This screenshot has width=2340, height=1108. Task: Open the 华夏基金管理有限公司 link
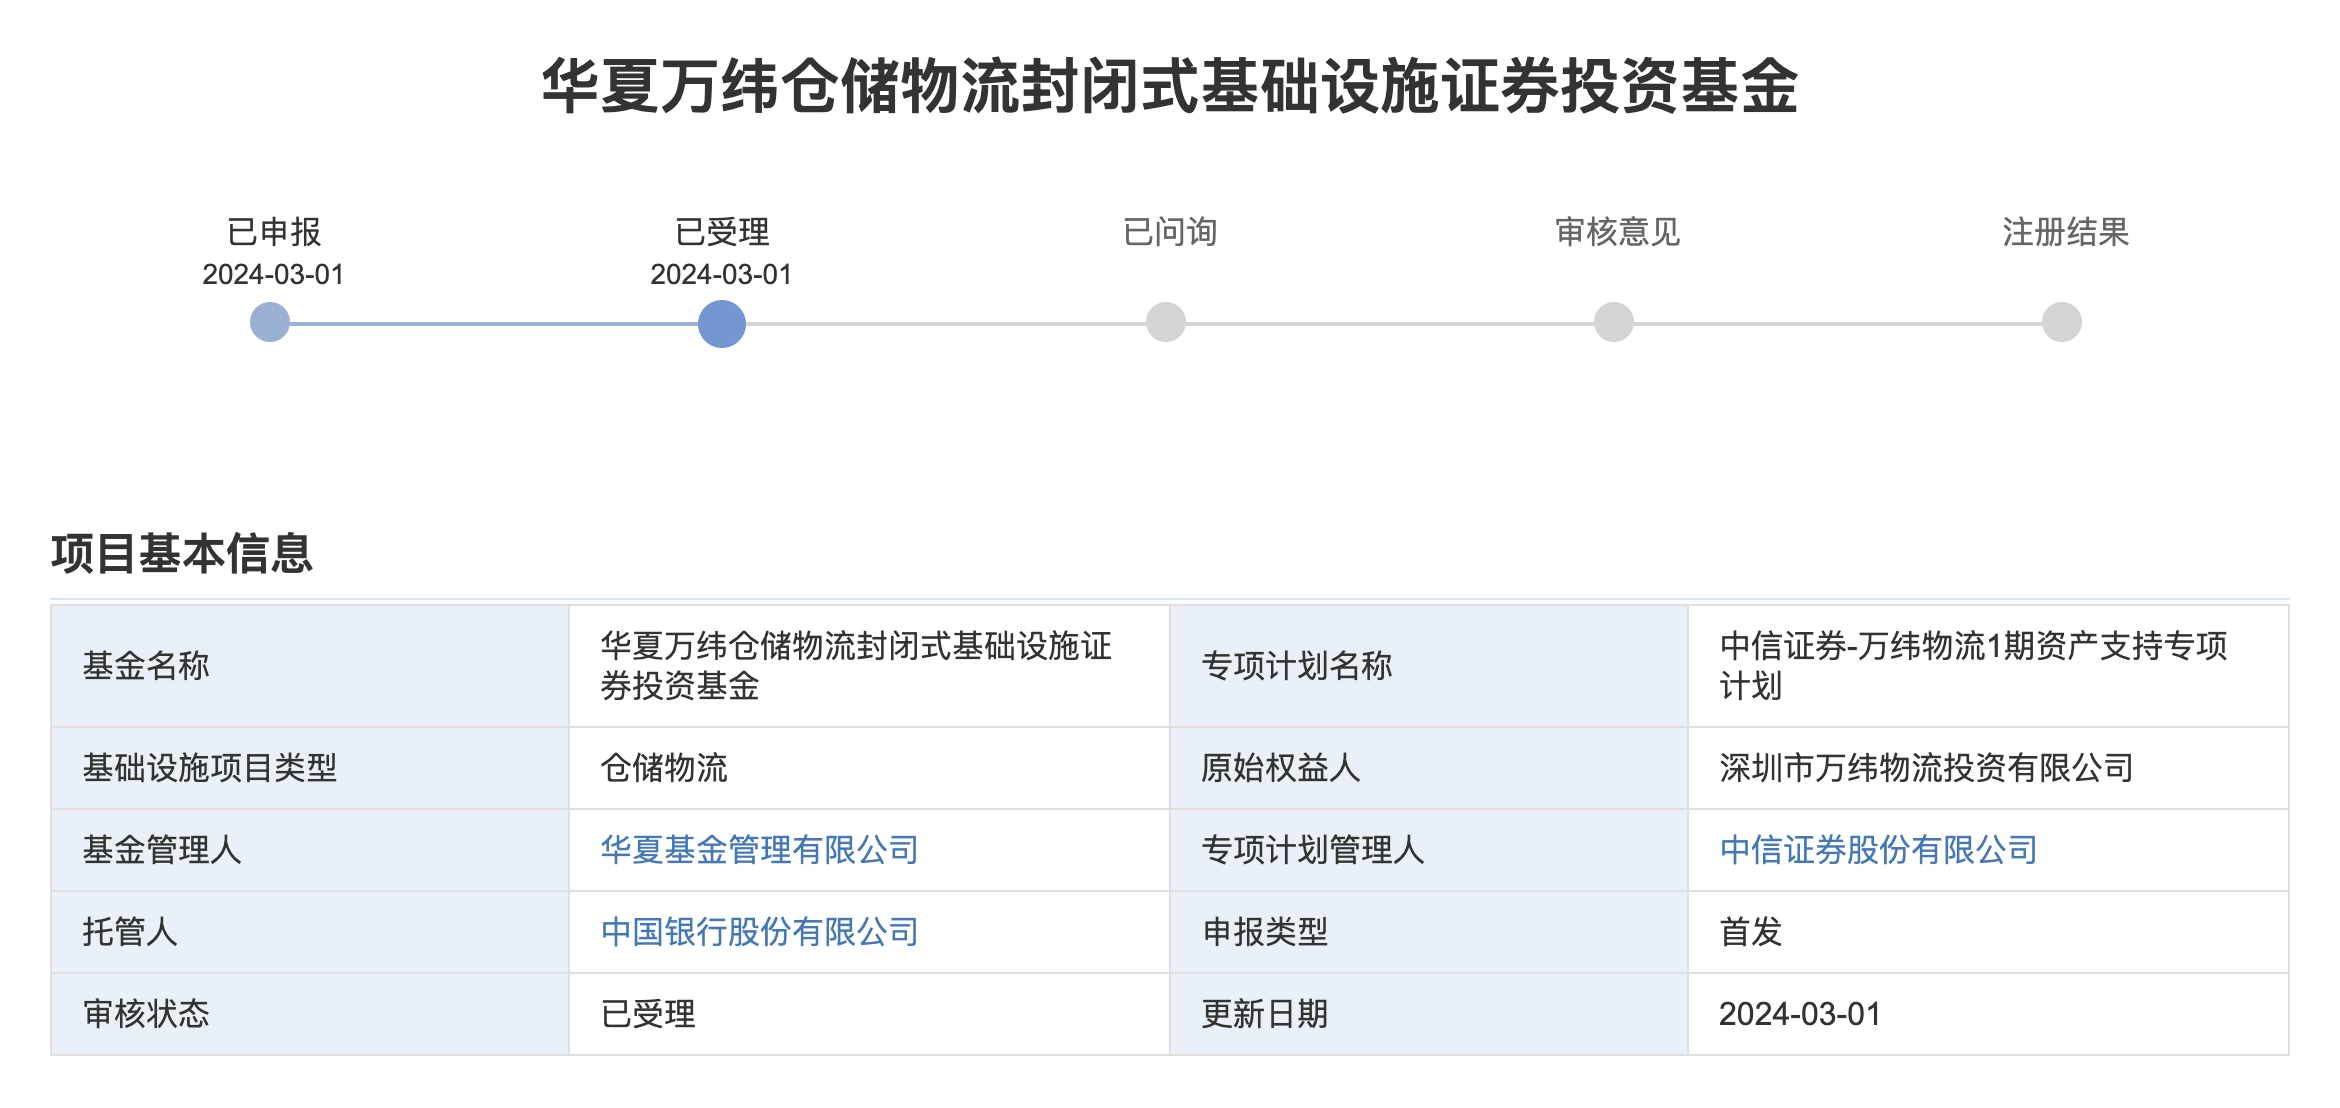pos(760,850)
